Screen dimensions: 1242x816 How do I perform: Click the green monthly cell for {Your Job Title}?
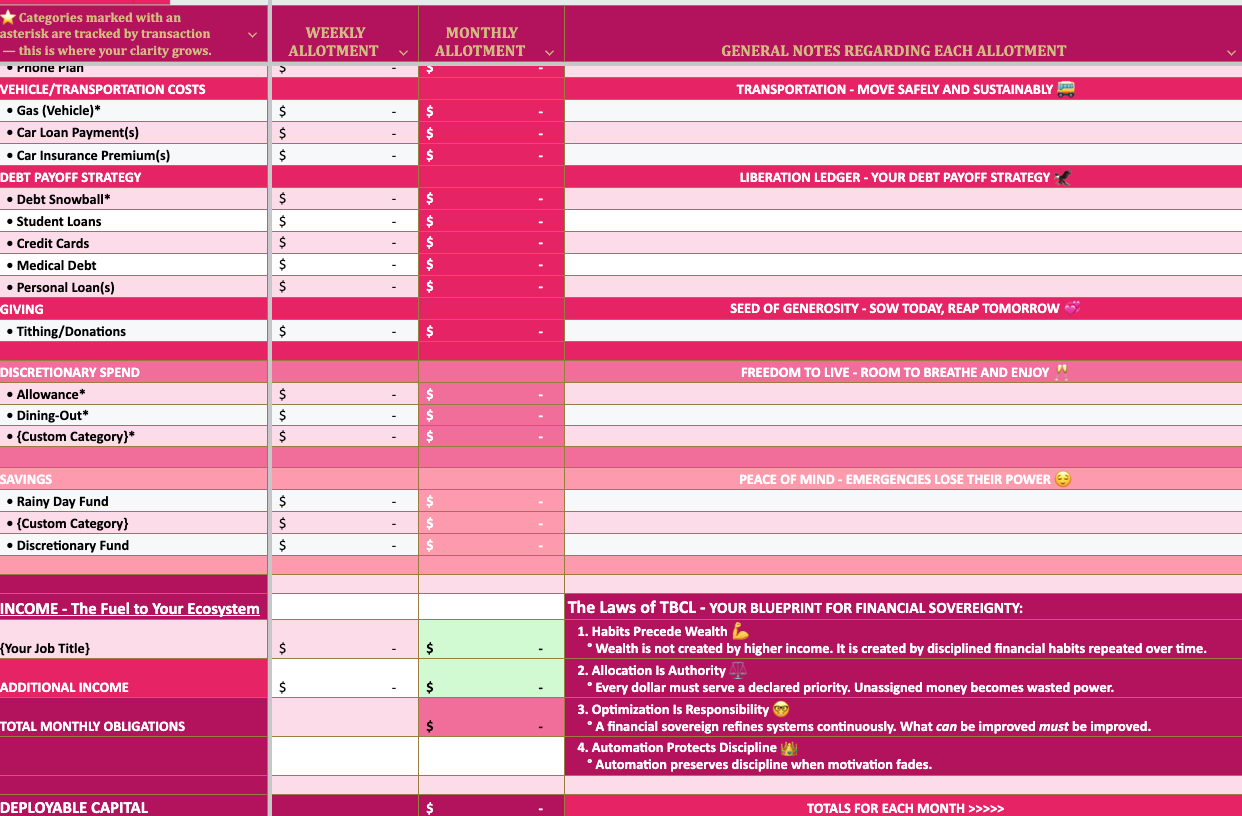click(491, 640)
